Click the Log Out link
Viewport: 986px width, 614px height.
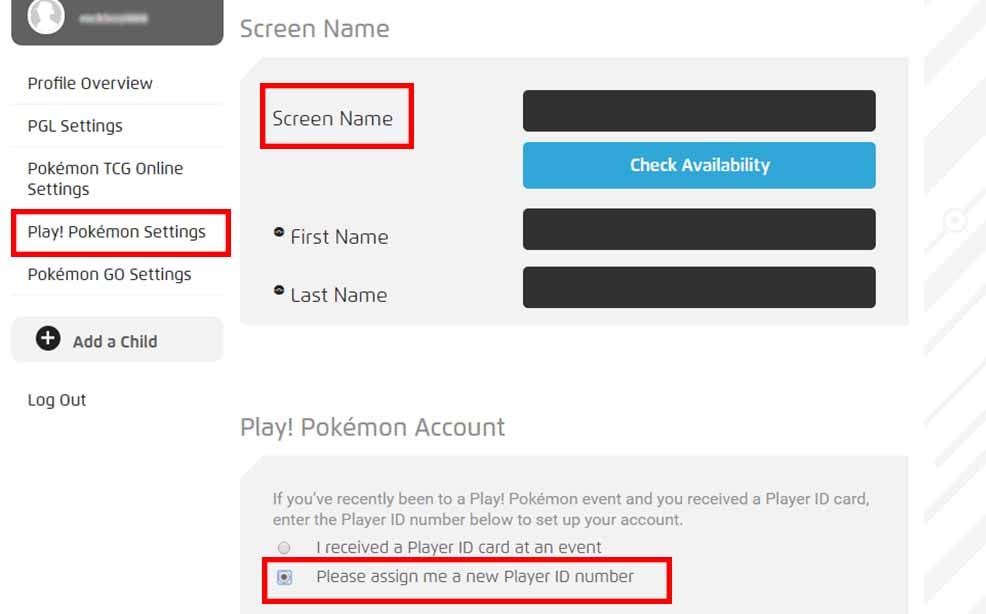click(57, 400)
